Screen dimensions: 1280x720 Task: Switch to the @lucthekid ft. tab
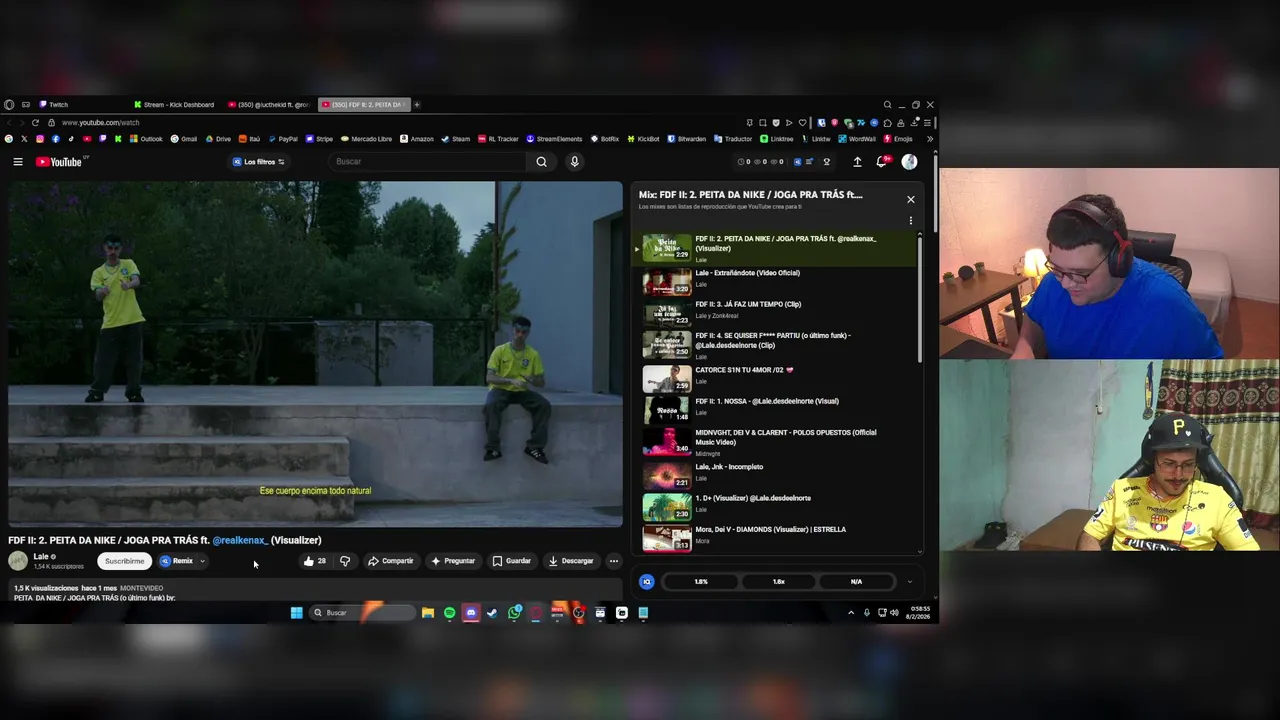[269, 105]
